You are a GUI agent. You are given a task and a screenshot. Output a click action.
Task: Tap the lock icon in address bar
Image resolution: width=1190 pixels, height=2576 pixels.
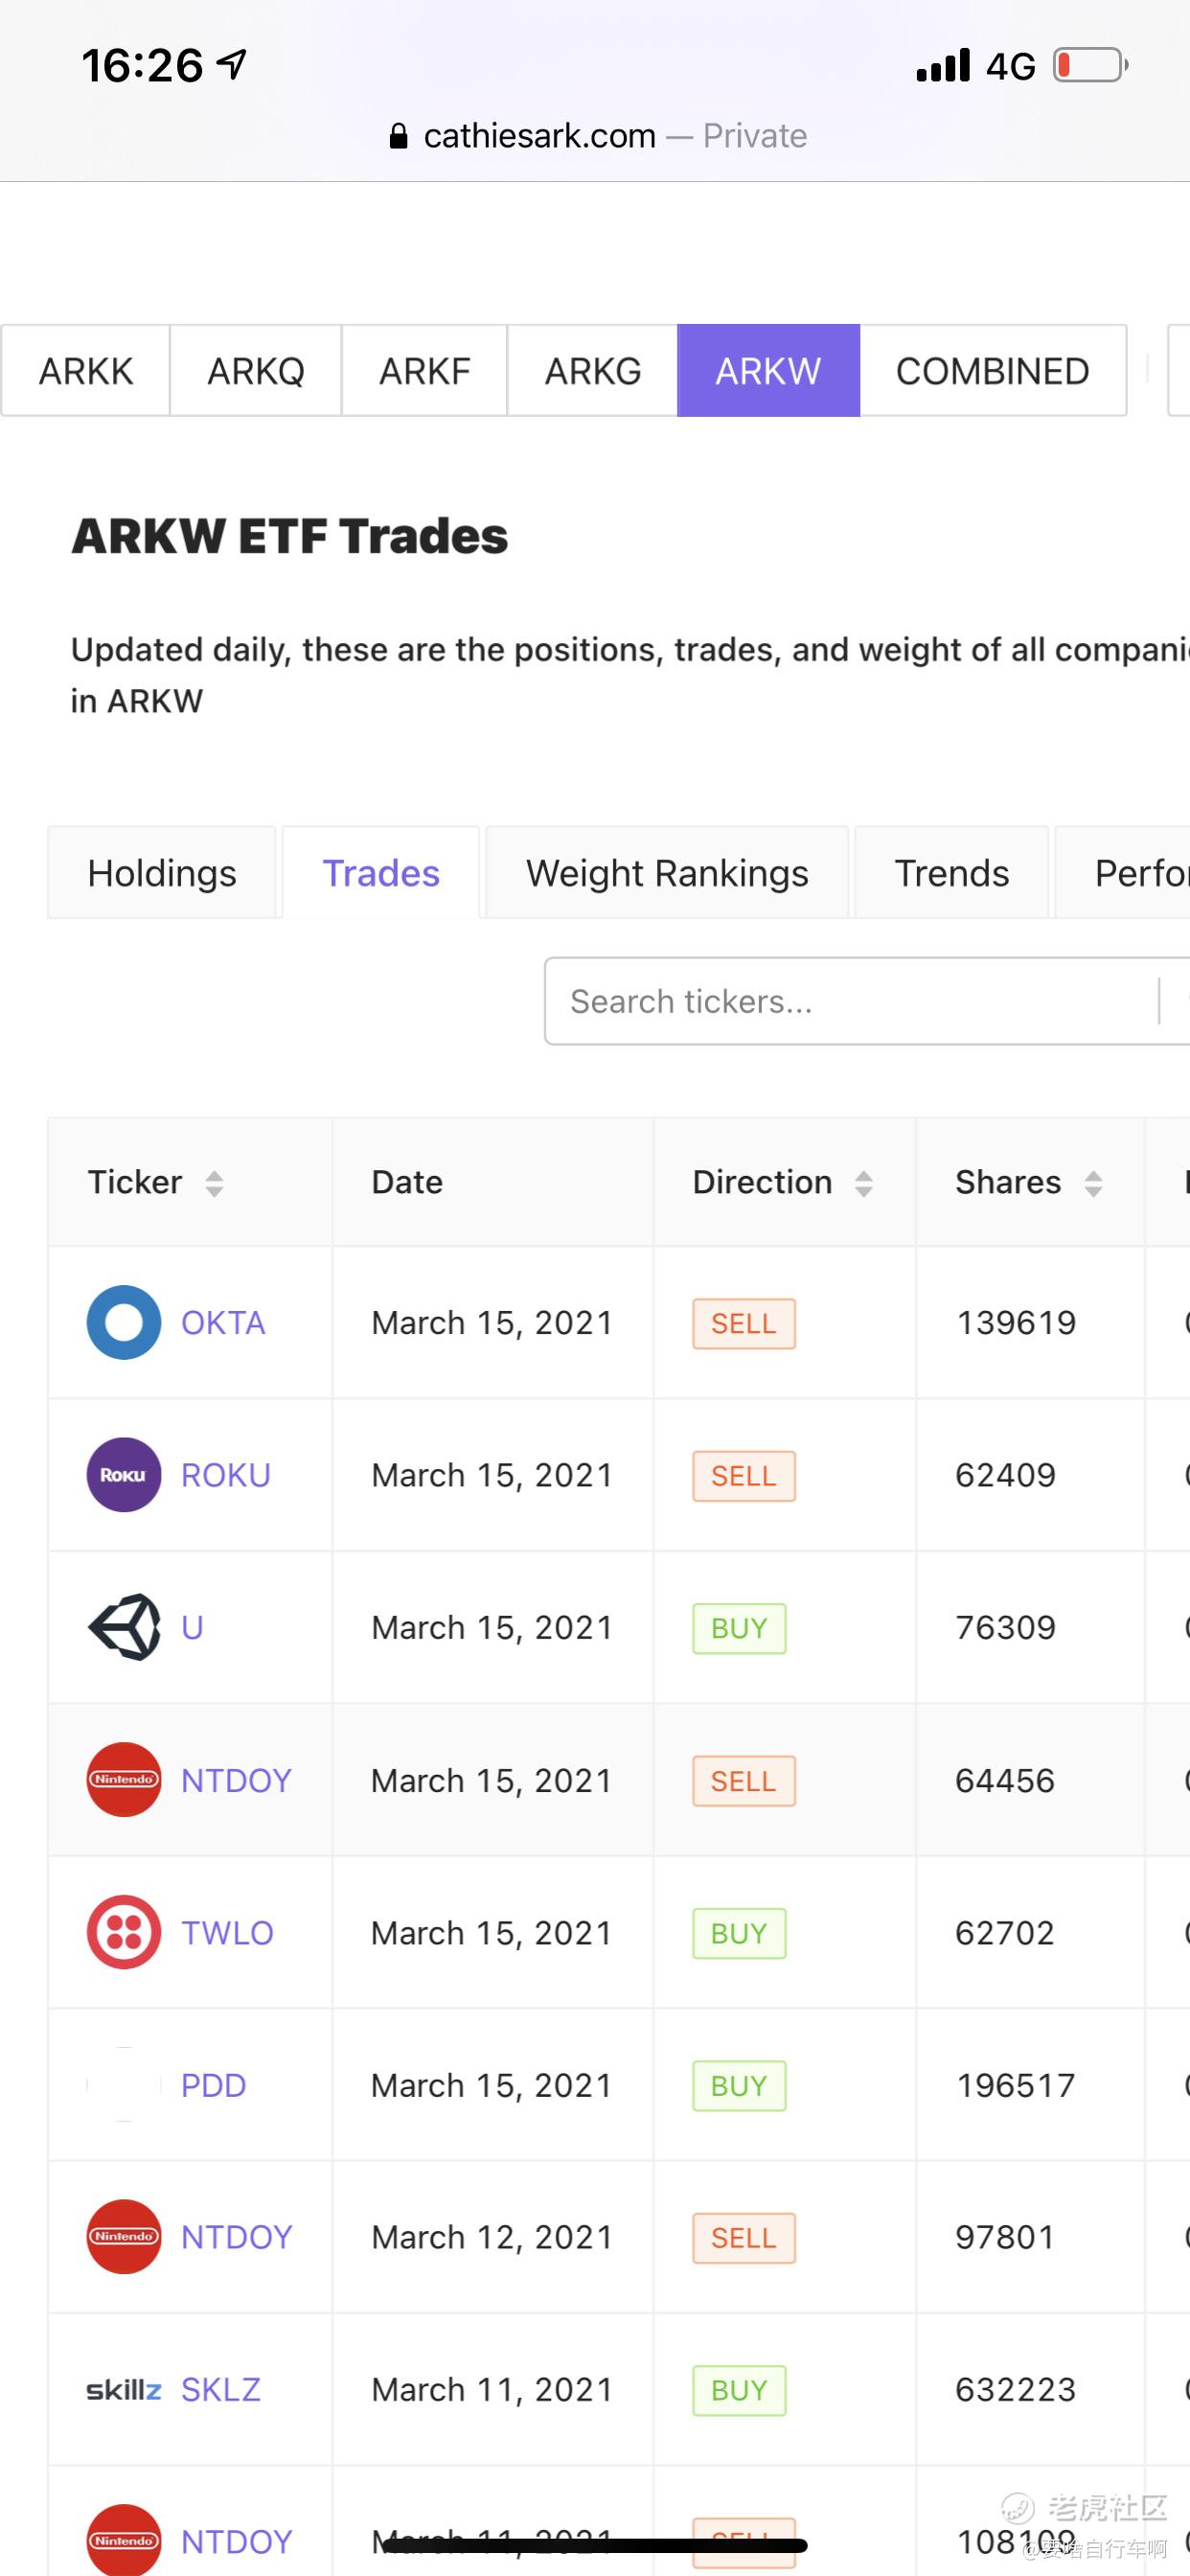coord(398,136)
